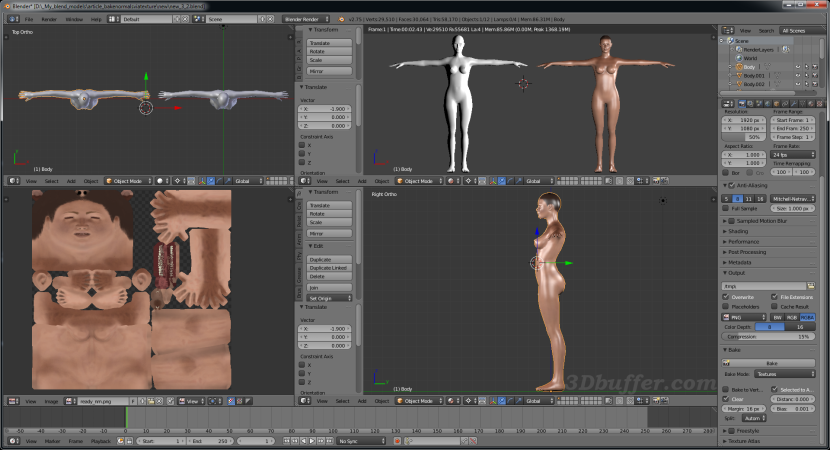
Task: Click the output folder browse icon
Action: click(x=812, y=286)
